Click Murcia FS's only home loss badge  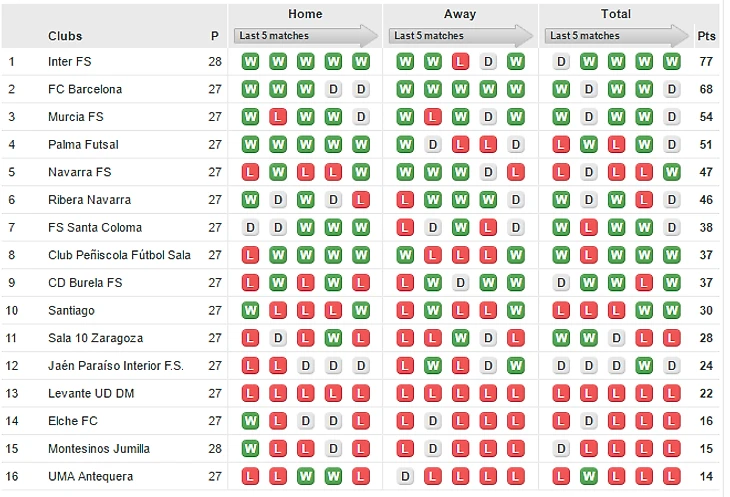278,117
